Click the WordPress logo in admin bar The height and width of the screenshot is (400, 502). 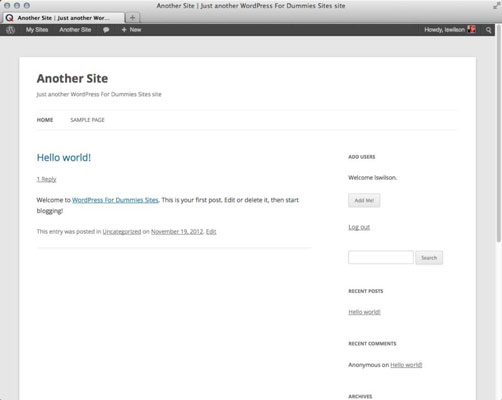pyautogui.click(x=10, y=30)
